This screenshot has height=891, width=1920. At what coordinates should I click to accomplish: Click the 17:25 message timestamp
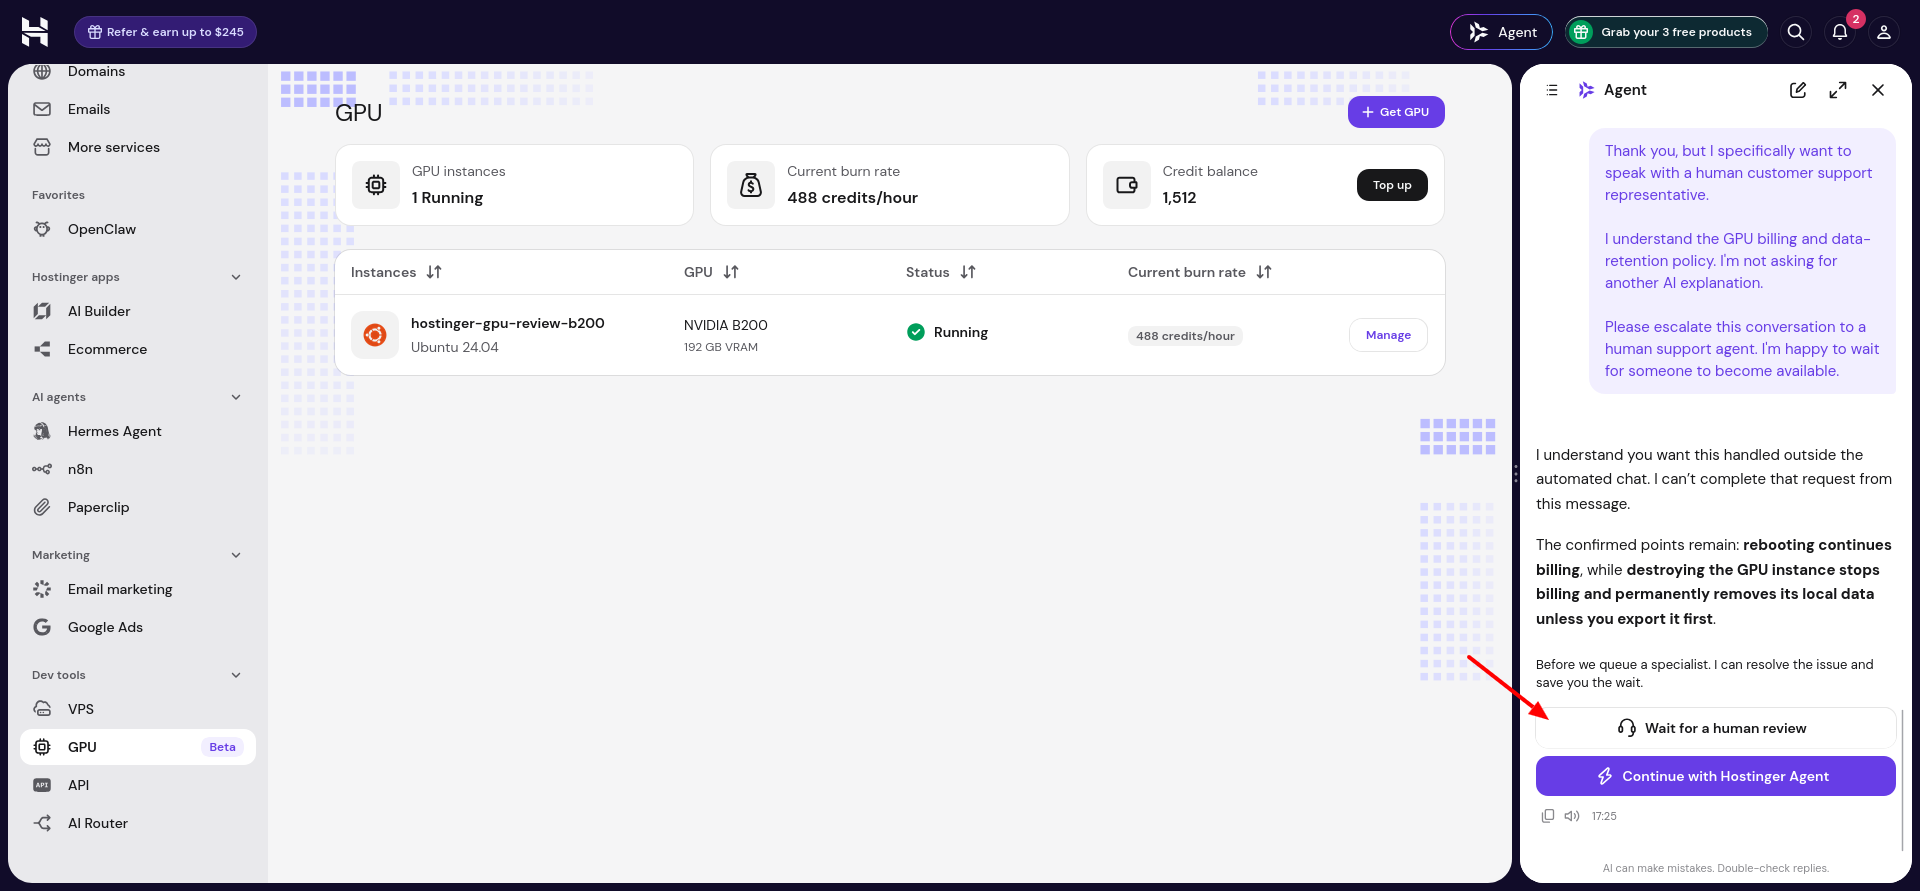(1604, 816)
